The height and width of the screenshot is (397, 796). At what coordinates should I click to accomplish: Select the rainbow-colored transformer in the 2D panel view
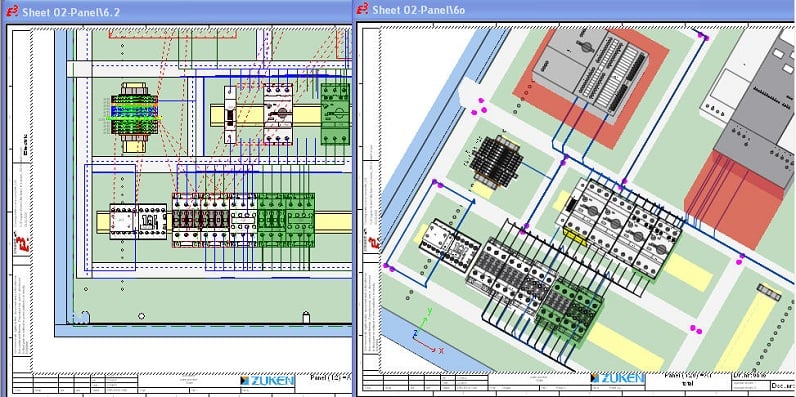point(135,117)
